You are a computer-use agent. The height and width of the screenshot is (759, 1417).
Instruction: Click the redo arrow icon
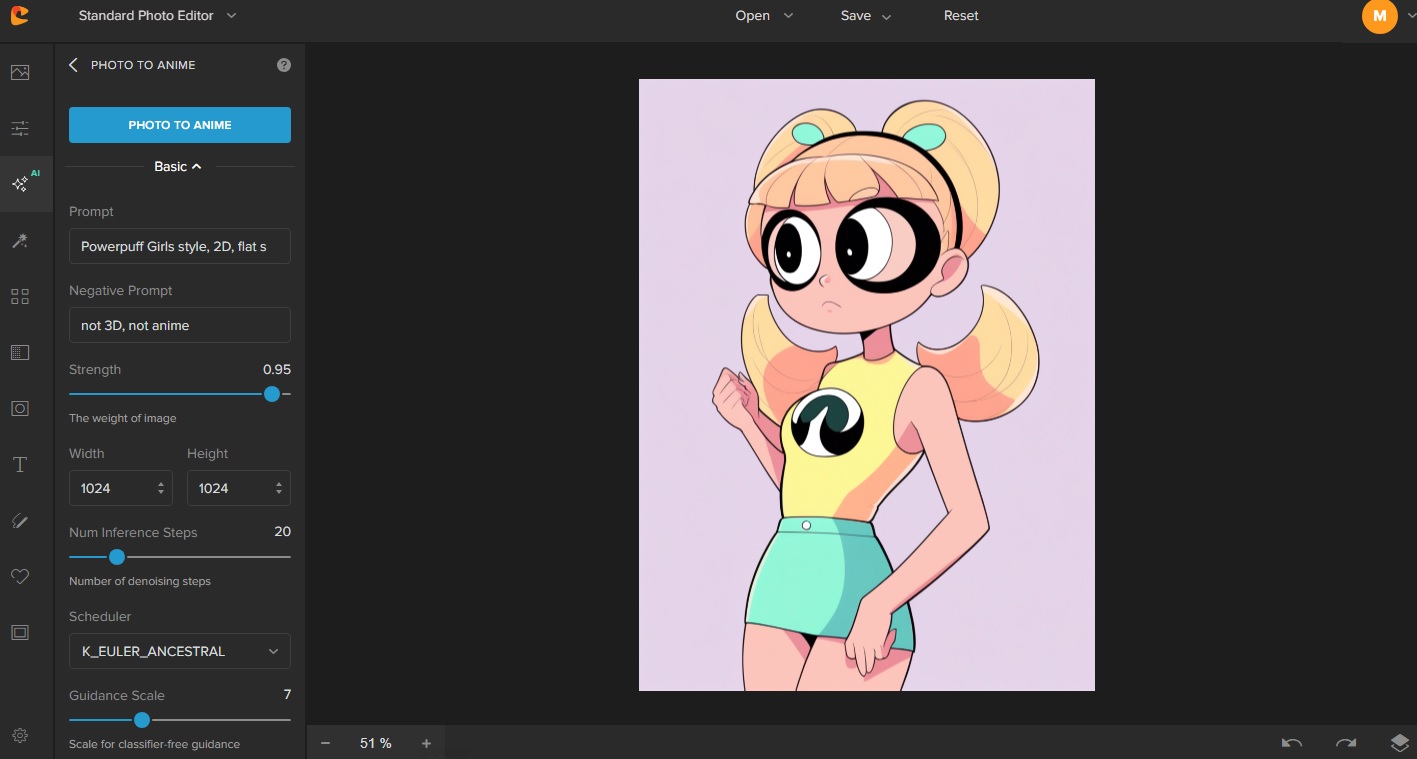[x=1346, y=743]
